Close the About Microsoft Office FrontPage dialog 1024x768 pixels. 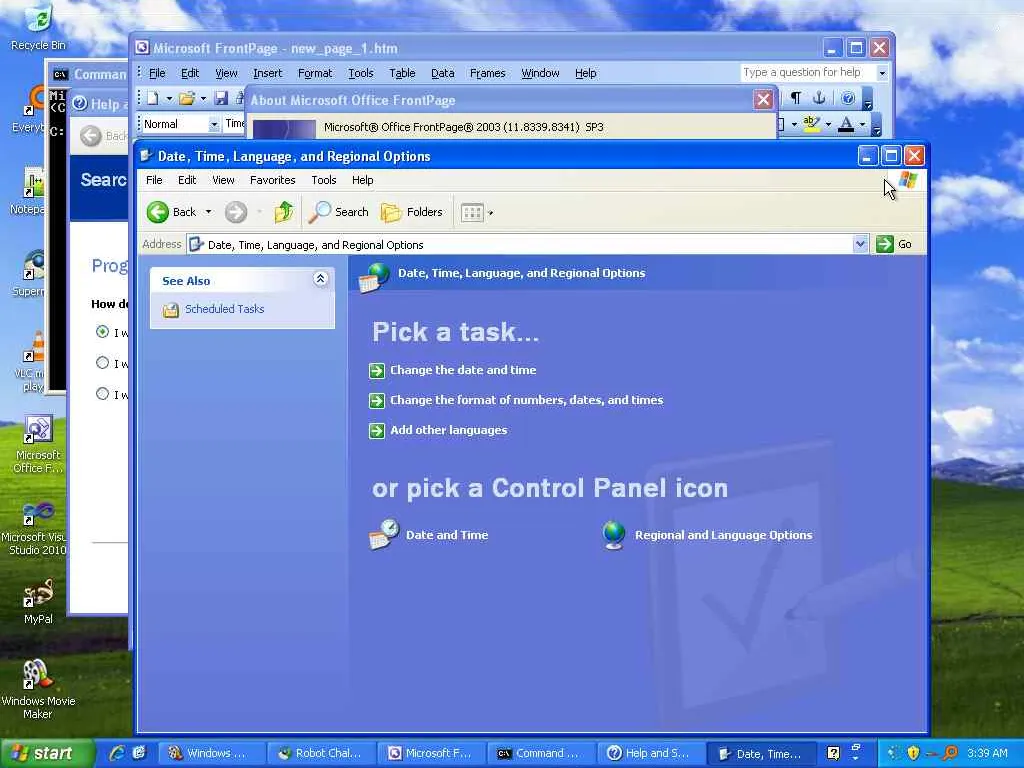pos(763,99)
